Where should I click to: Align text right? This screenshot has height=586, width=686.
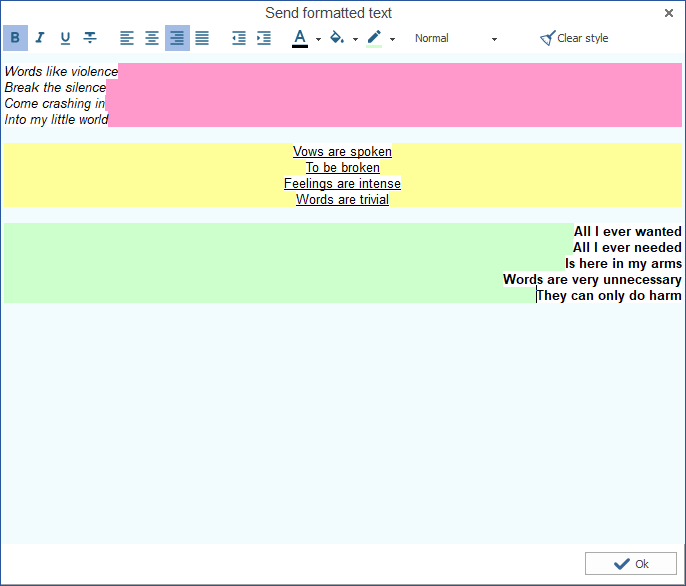point(177,38)
